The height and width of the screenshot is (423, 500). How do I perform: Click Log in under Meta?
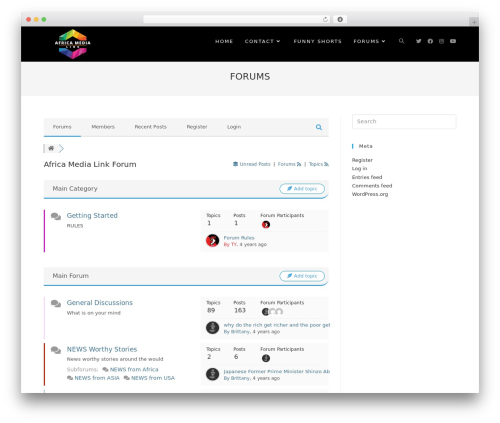tap(359, 168)
